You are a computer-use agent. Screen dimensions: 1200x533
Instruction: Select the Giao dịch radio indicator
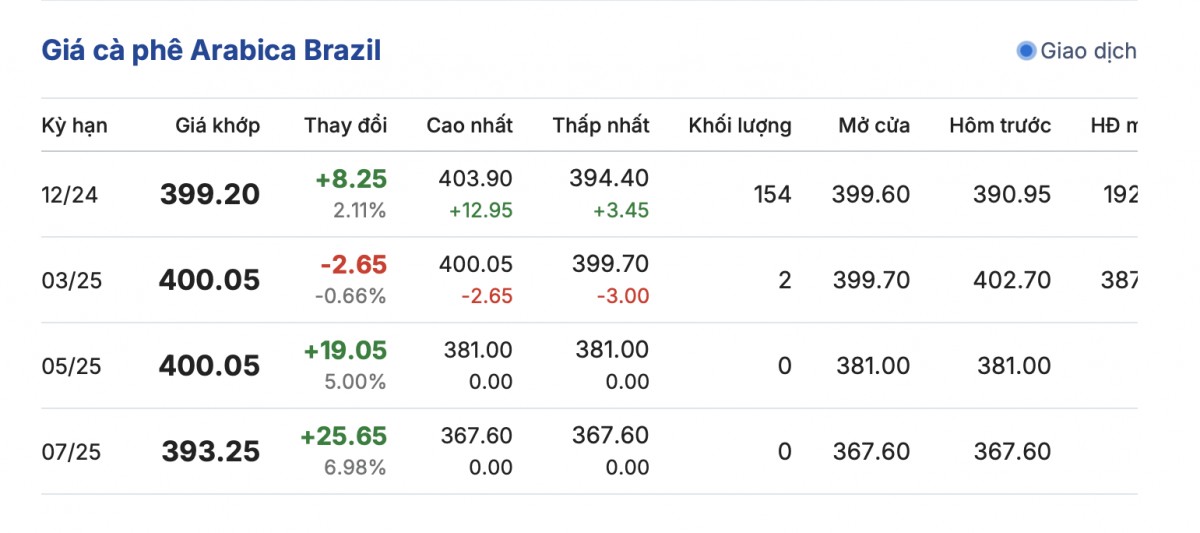[x=1026, y=51]
